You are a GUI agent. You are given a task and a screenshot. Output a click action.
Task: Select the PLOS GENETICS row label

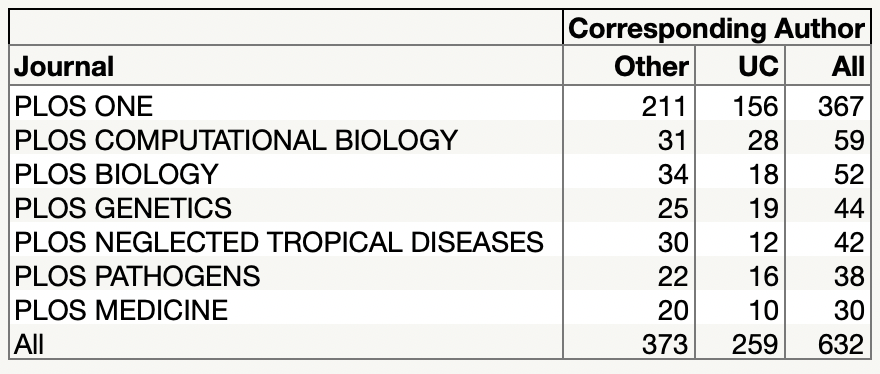[x=122, y=208]
